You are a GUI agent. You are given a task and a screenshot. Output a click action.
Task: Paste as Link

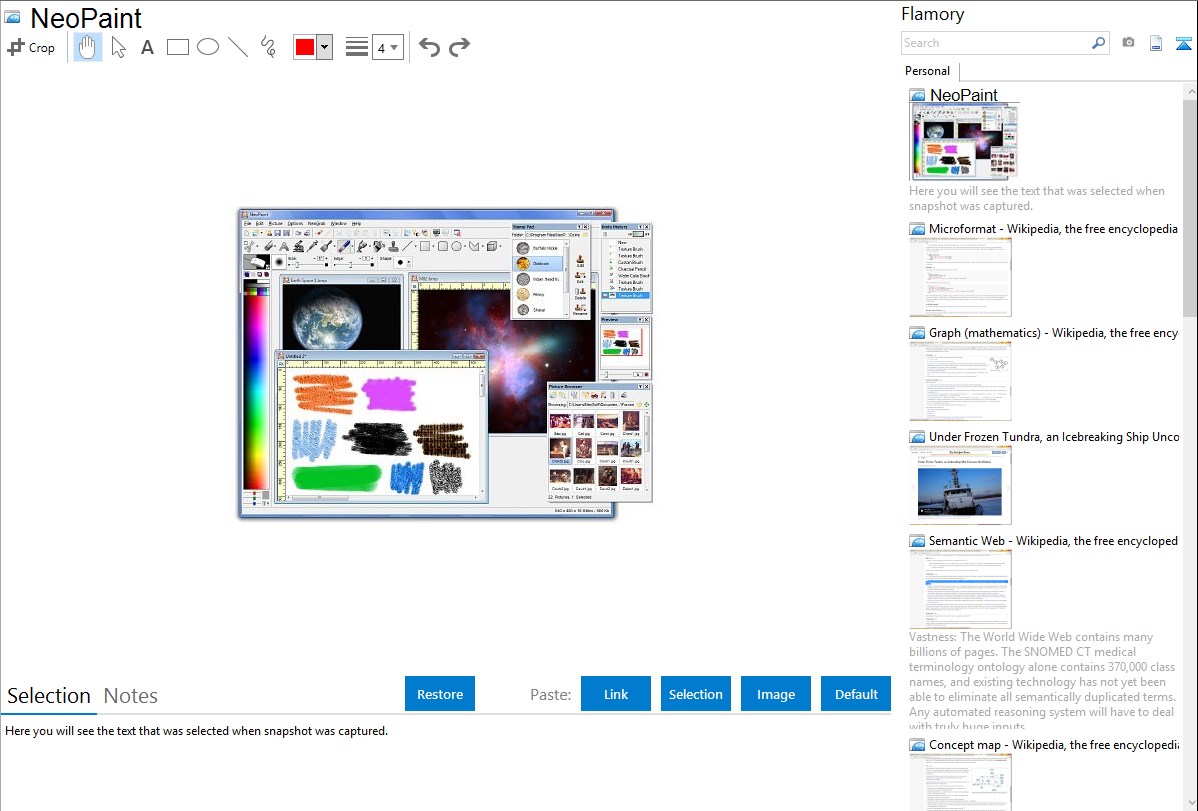(616, 694)
